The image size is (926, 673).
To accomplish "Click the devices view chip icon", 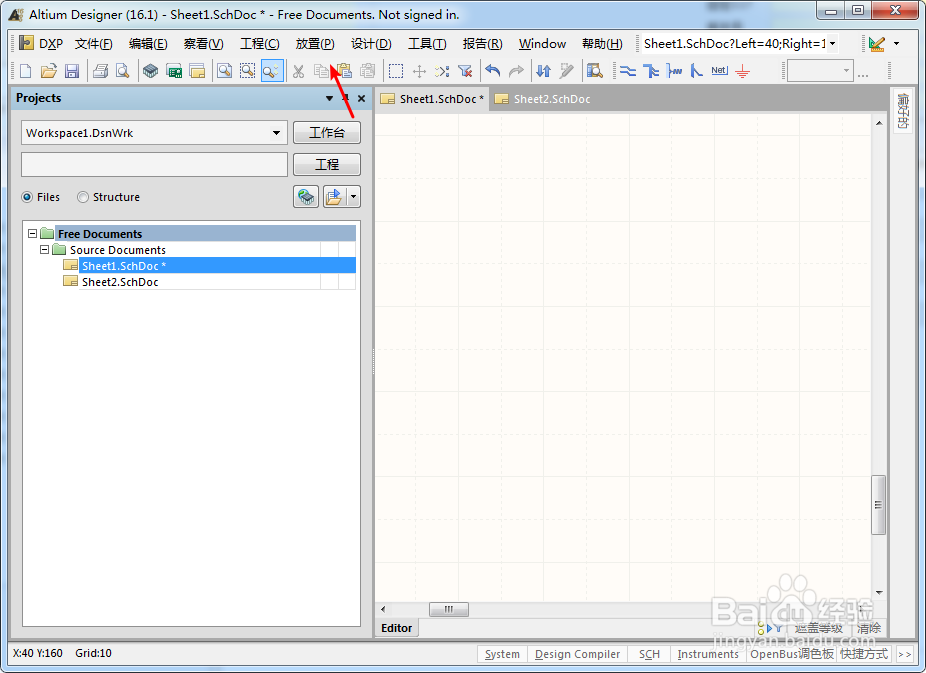I will [151, 71].
